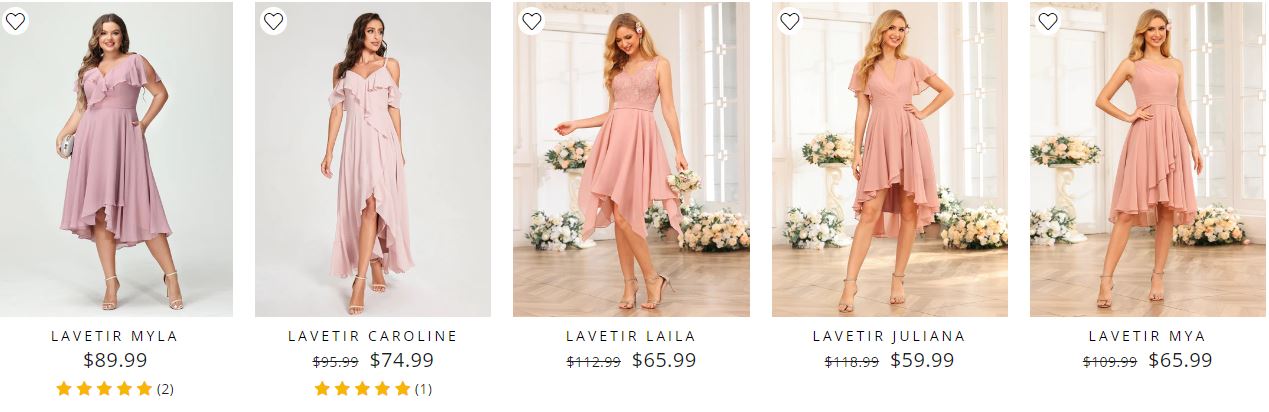This screenshot has width=1269, height=412.
Task: View Lavetir Myla five-star rating reviews
Action: (114, 389)
